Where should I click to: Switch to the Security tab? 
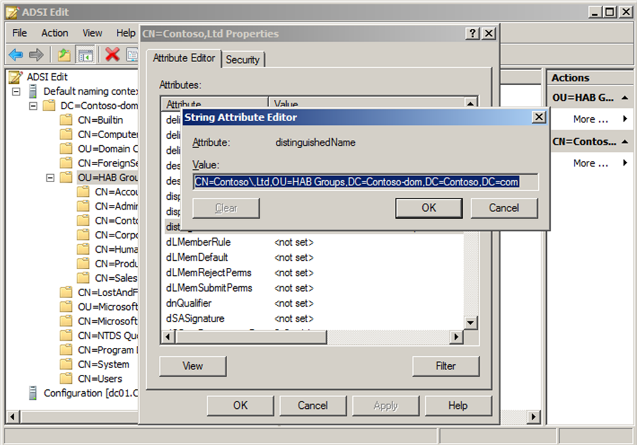point(243,60)
